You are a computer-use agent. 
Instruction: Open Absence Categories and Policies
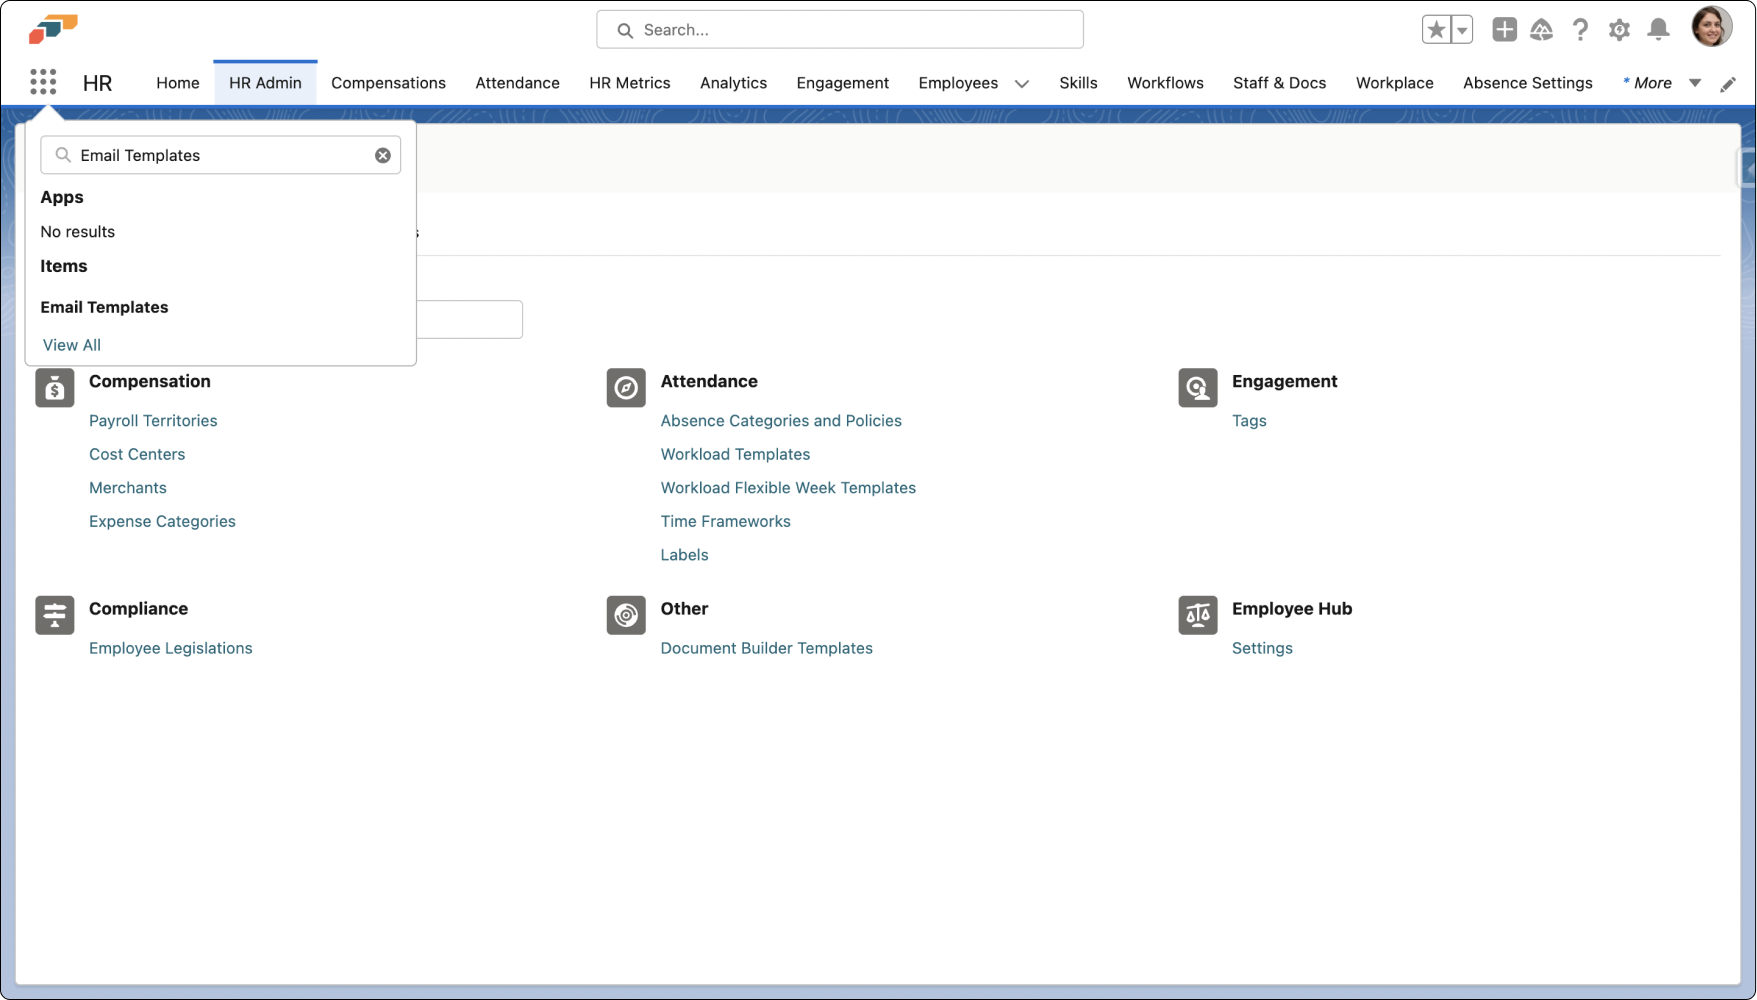(x=780, y=421)
